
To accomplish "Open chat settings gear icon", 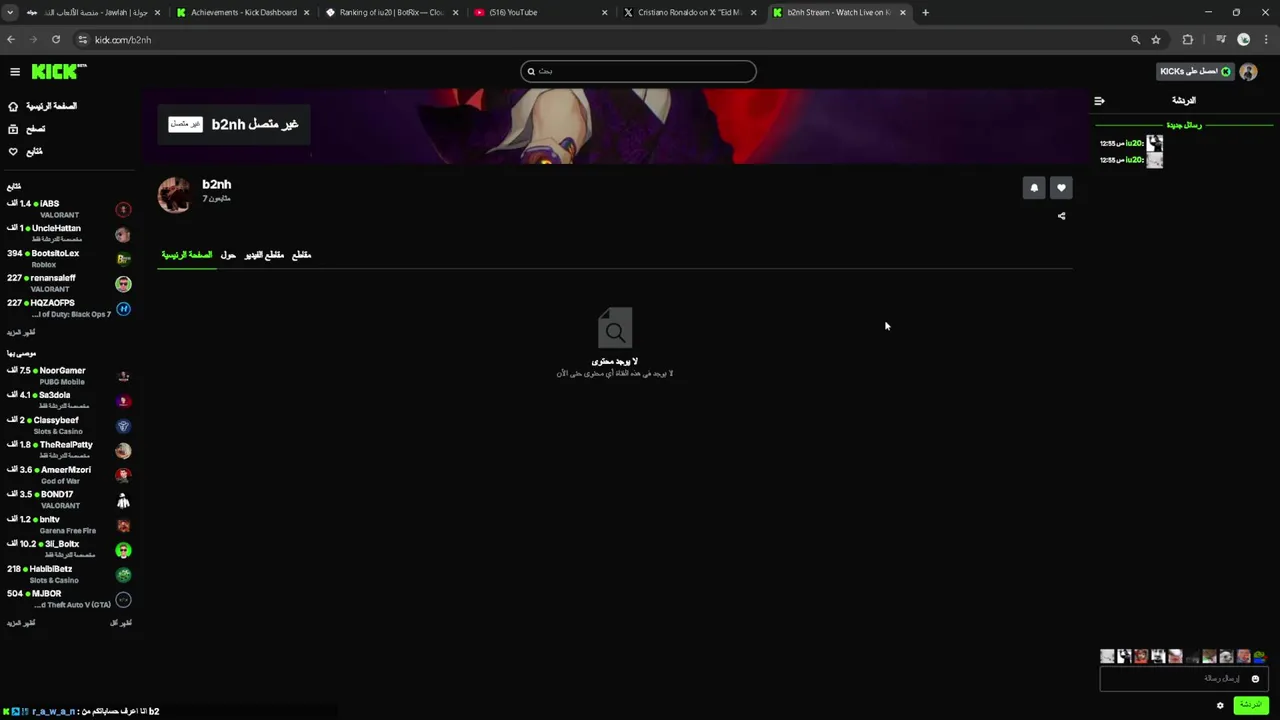I will pyautogui.click(x=1220, y=705).
